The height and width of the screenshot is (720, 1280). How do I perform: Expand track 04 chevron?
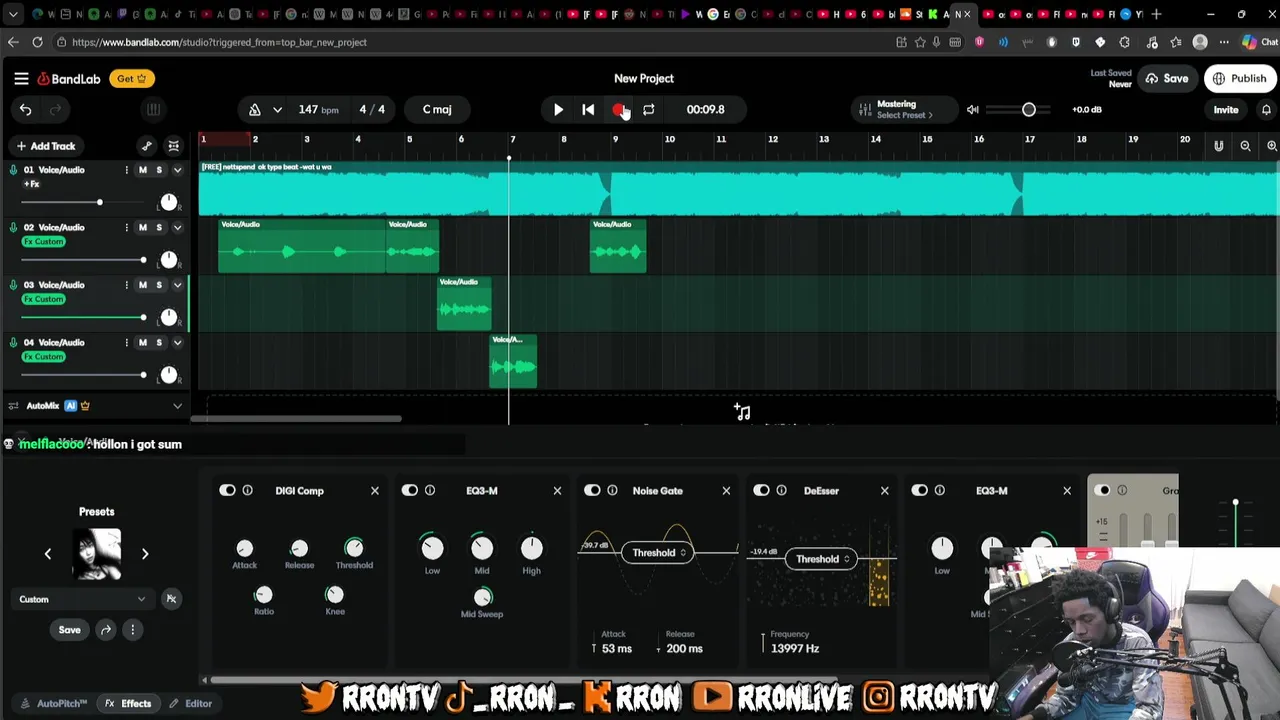coord(177,343)
